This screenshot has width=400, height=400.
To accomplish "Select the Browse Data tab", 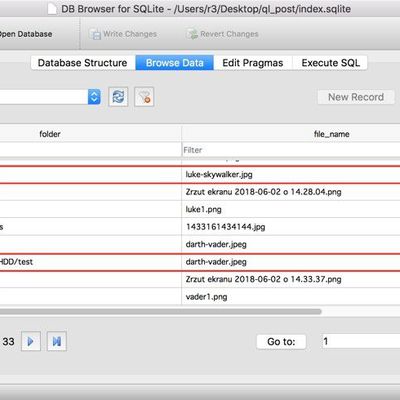I will pyautogui.click(x=175, y=63).
